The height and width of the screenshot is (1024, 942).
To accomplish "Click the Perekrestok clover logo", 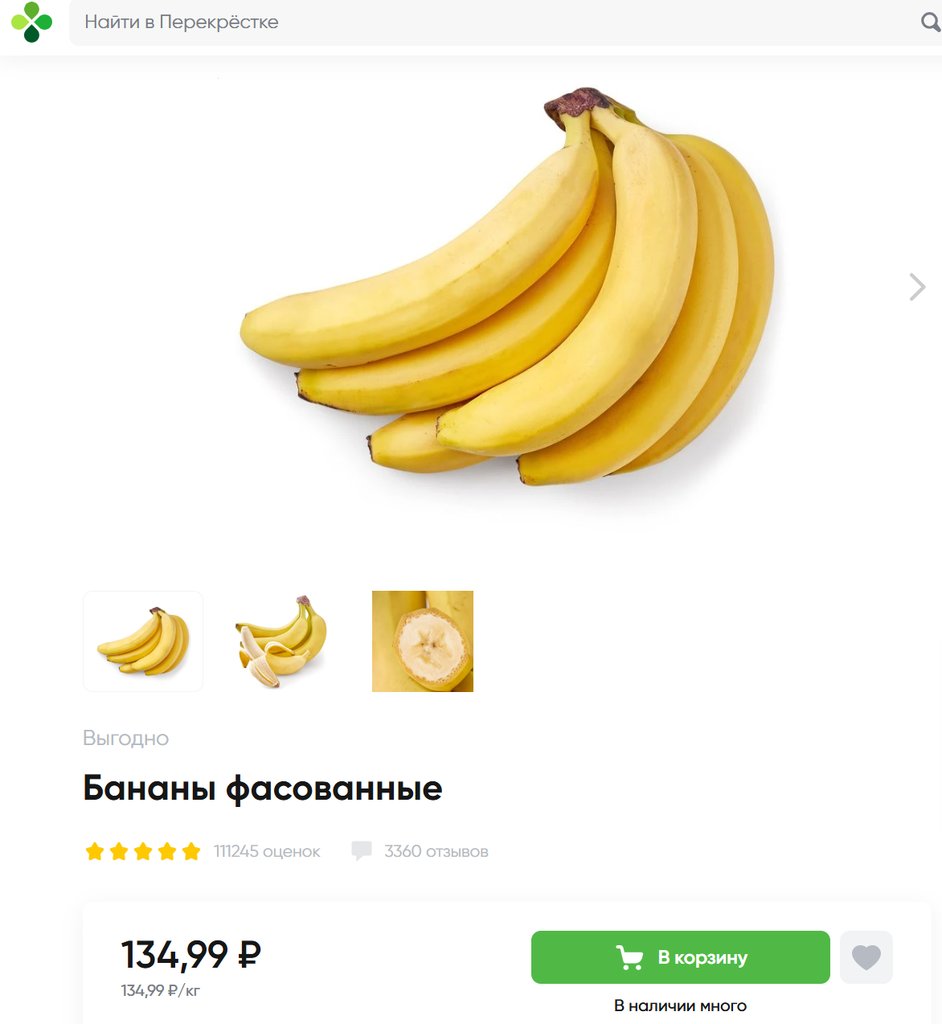I will pos(31,22).
